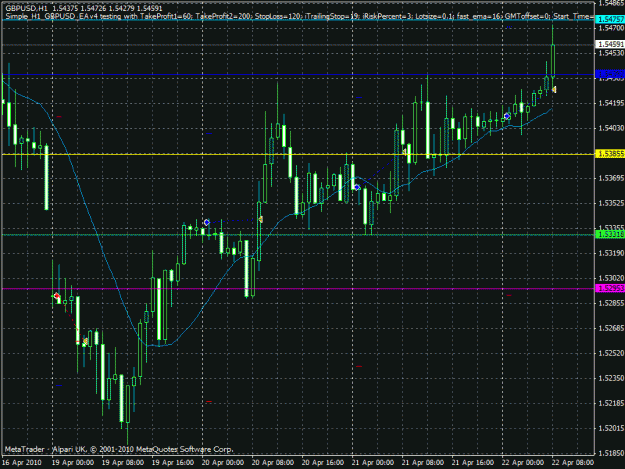Click the blue buy marker near 20 Apr 00:00
This screenshot has width=625, height=469.
(206, 222)
